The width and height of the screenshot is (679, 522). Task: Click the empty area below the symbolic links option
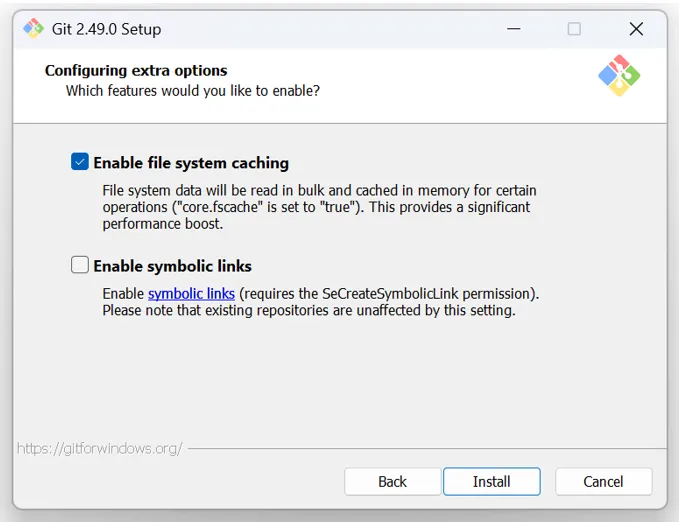pos(340,380)
